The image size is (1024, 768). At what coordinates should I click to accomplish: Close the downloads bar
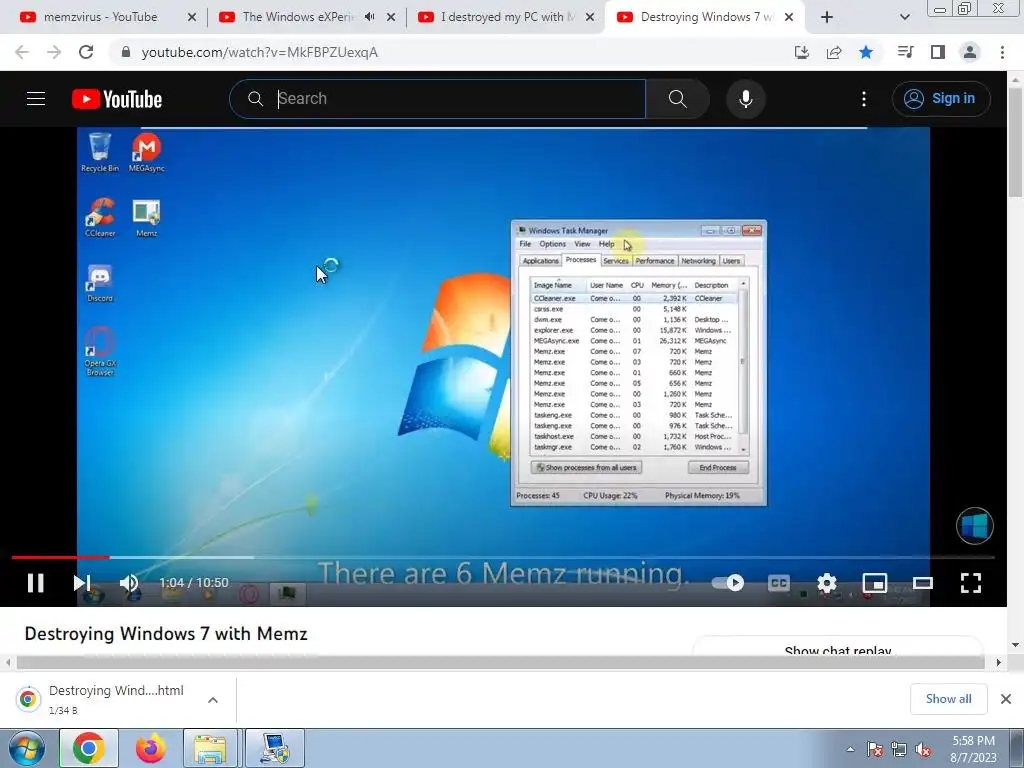pyautogui.click(x=1006, y=699)
